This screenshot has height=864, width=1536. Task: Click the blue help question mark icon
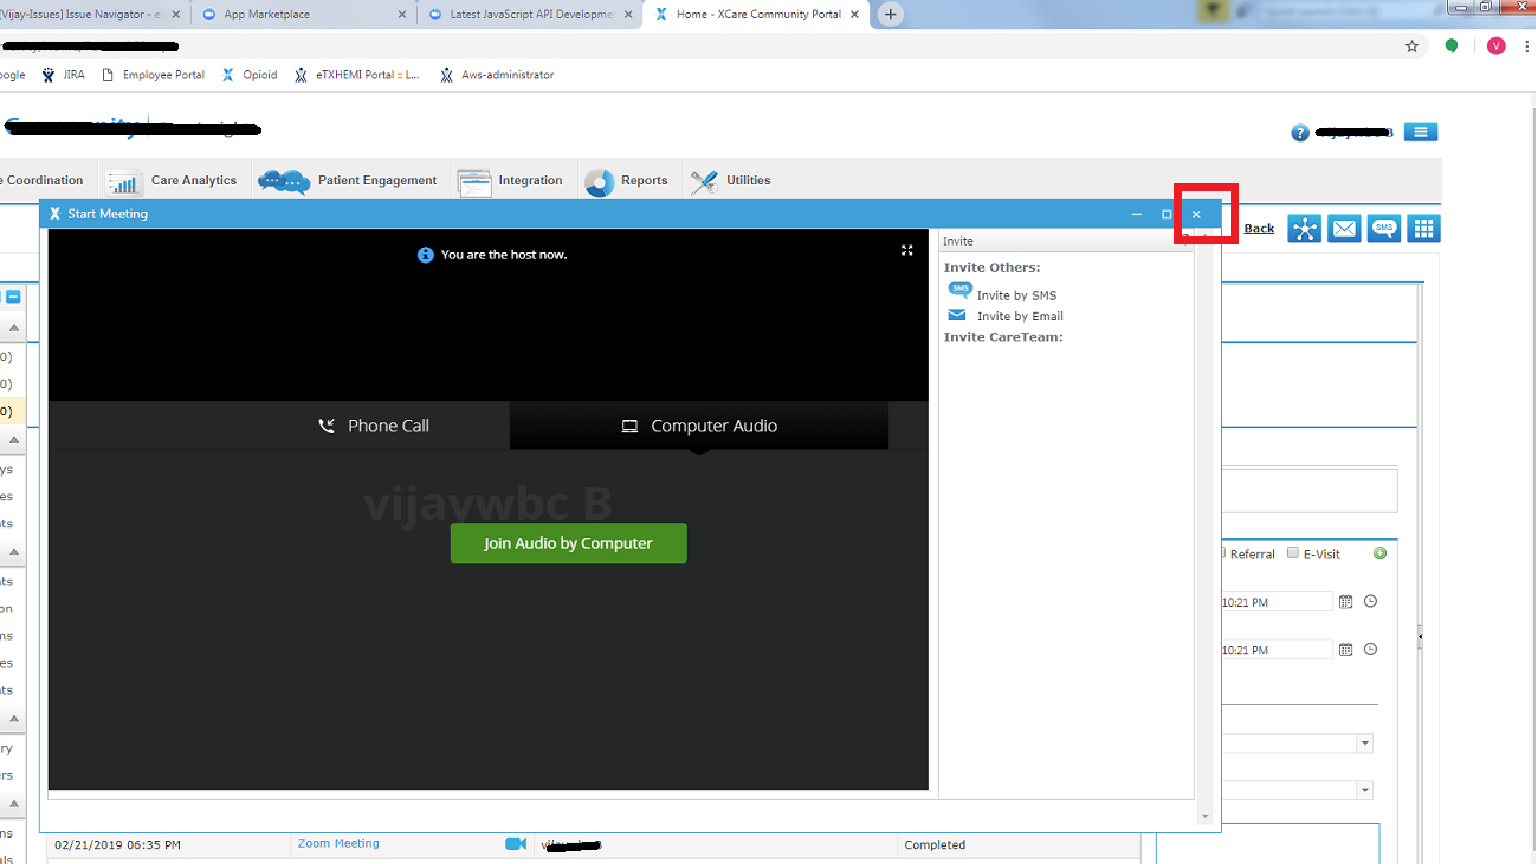[1300, 133]
